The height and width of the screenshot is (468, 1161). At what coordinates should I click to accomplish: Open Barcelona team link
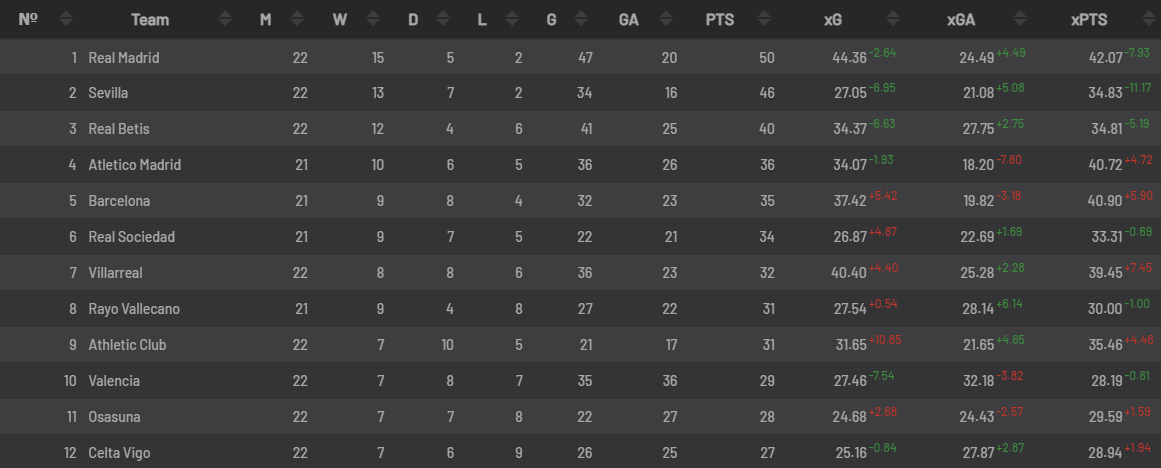(119, 201)
